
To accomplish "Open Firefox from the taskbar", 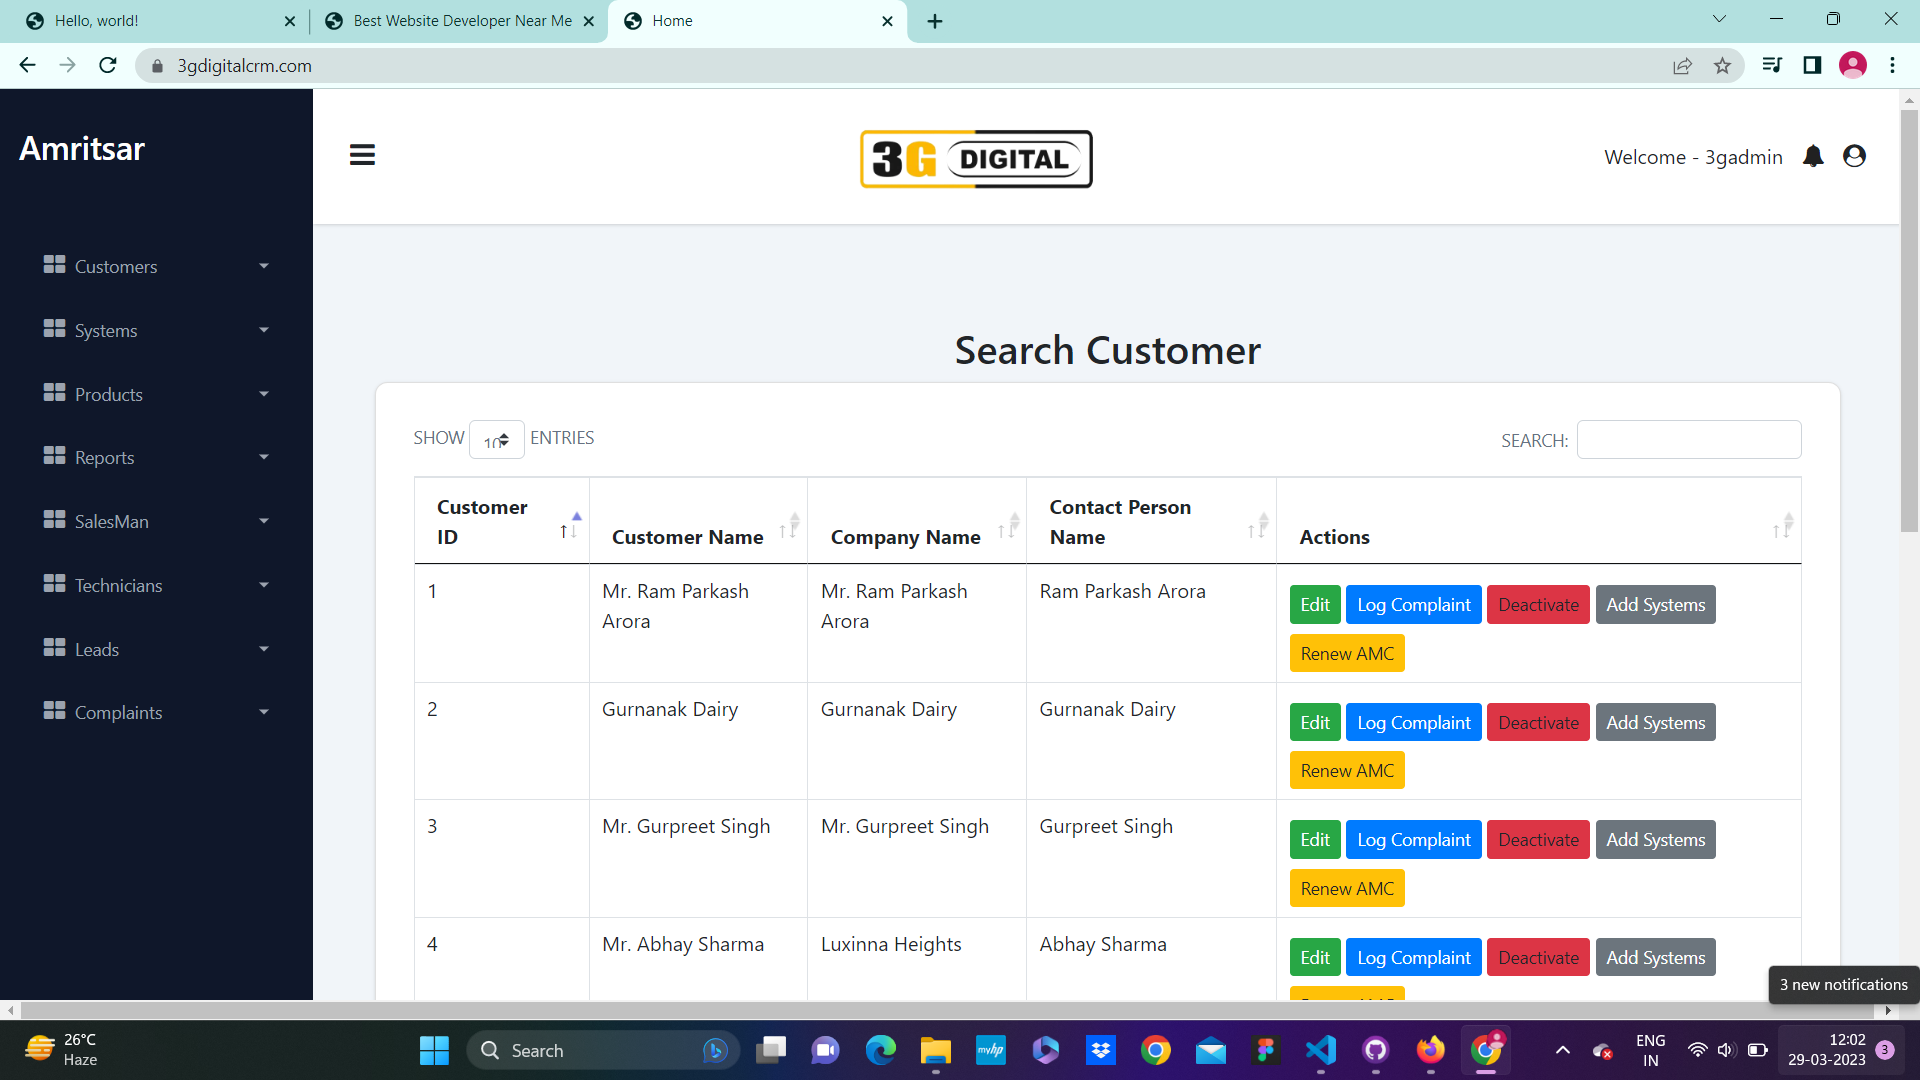I will [x=1431, y=1050].
